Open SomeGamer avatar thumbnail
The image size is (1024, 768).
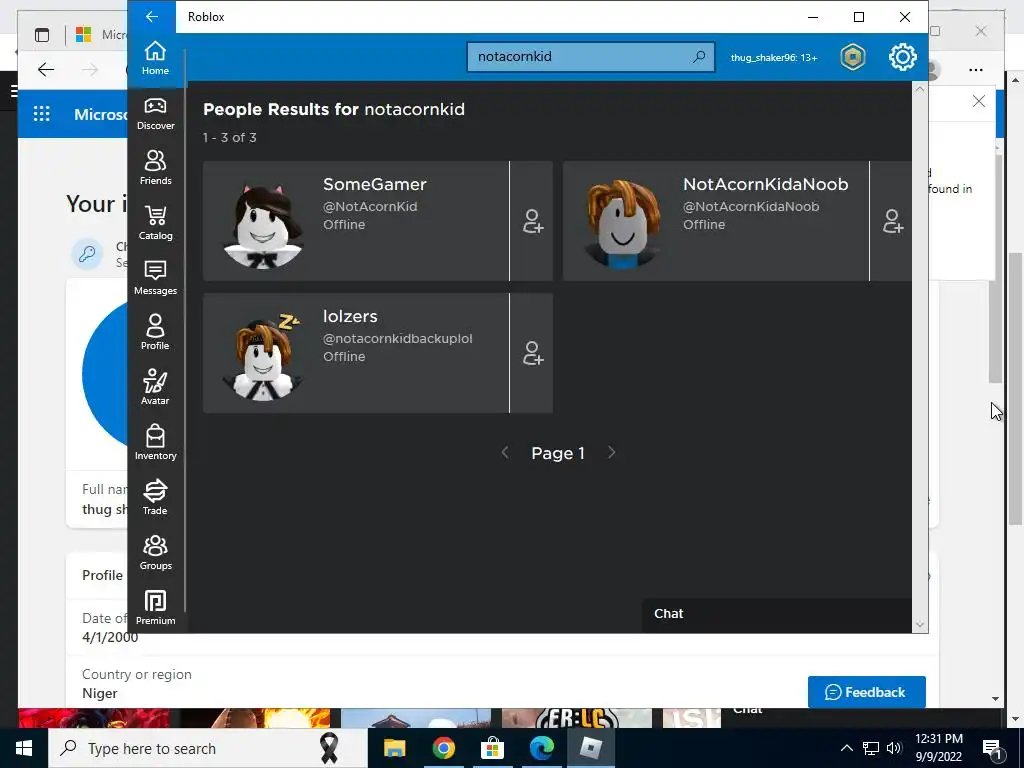[x=263, y=225]
